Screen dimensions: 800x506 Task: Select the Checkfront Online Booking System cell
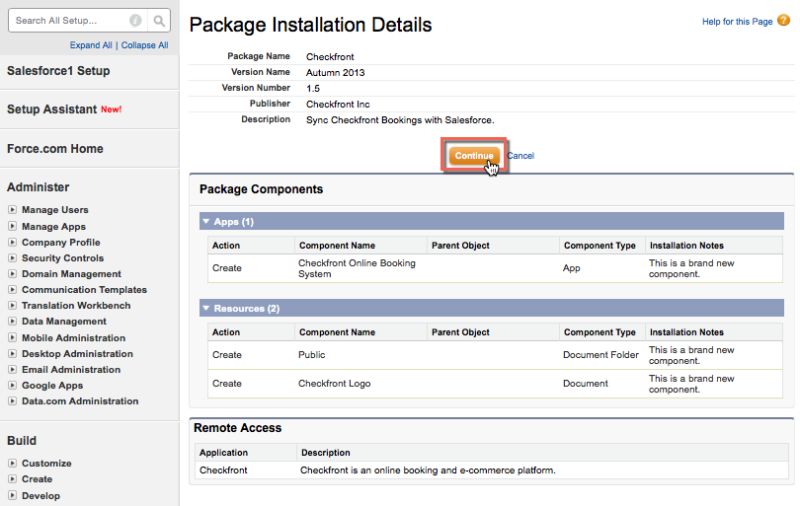pos(357,268)
